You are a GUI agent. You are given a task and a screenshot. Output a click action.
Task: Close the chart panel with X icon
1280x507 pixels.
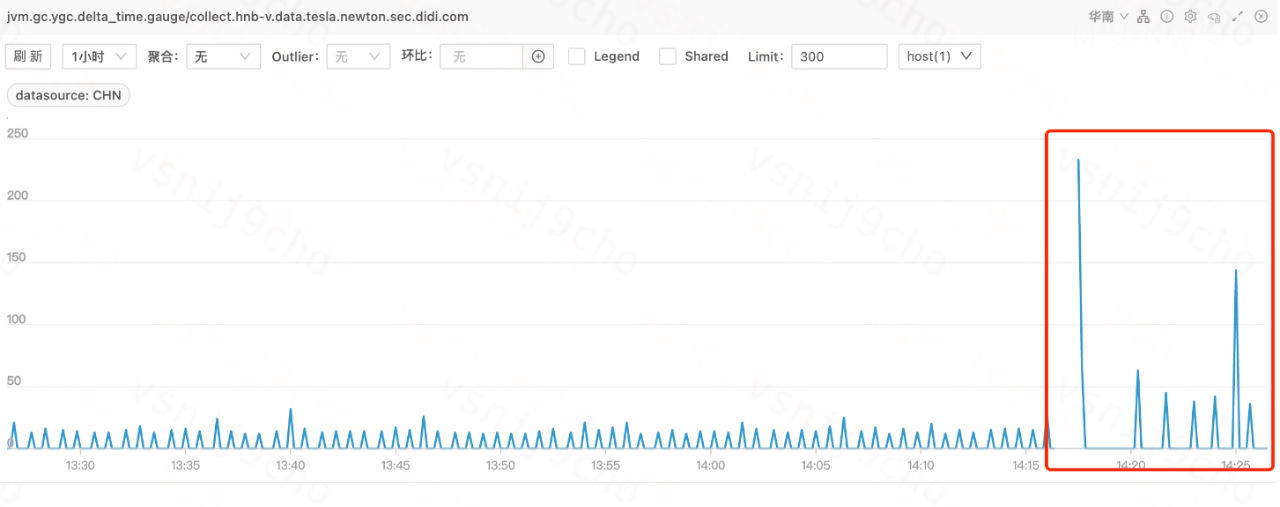point(1261,17)
